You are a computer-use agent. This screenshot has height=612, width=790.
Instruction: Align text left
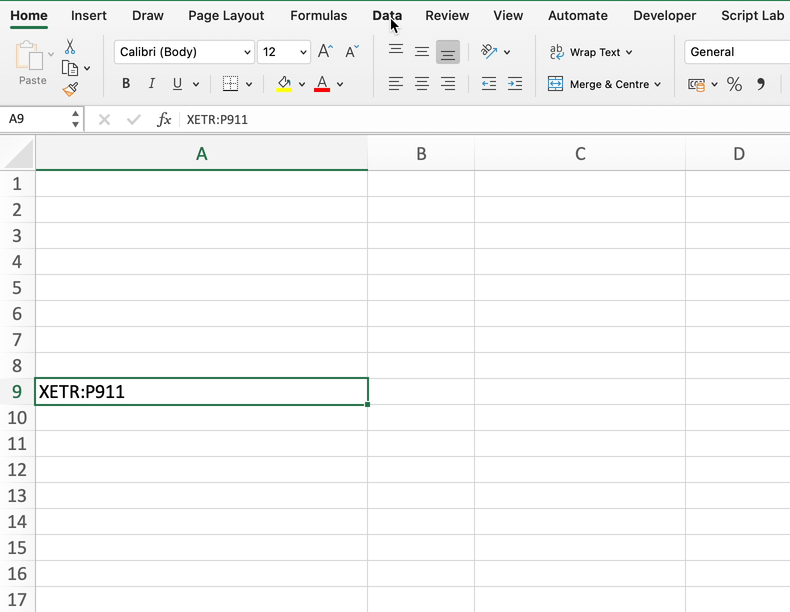(396, 84)
